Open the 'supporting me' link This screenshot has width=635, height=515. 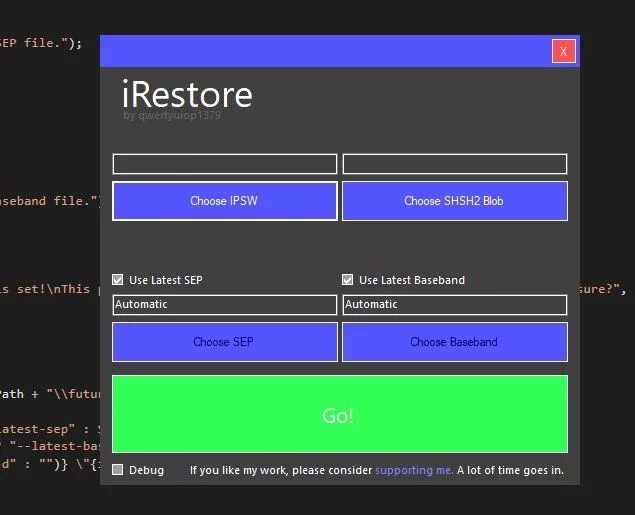coord(413,470)
